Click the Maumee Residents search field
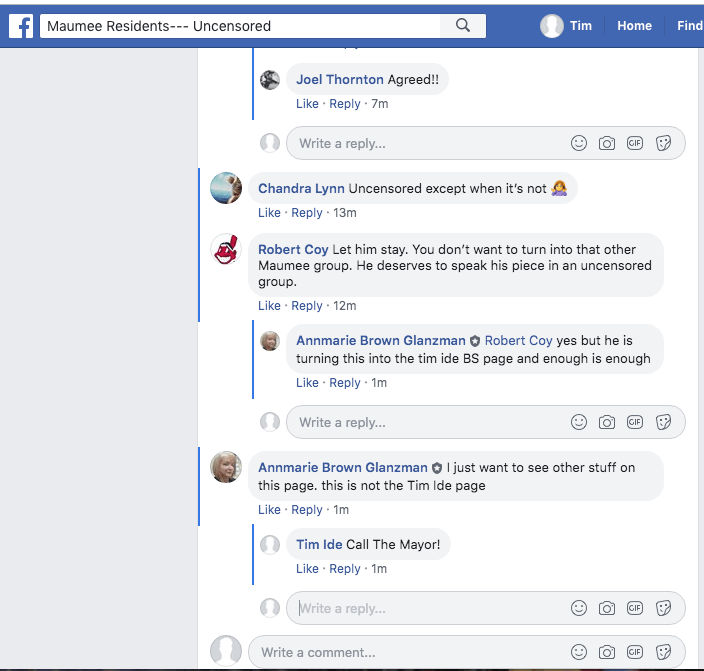704x671 pixels. (x=240, y=26)
